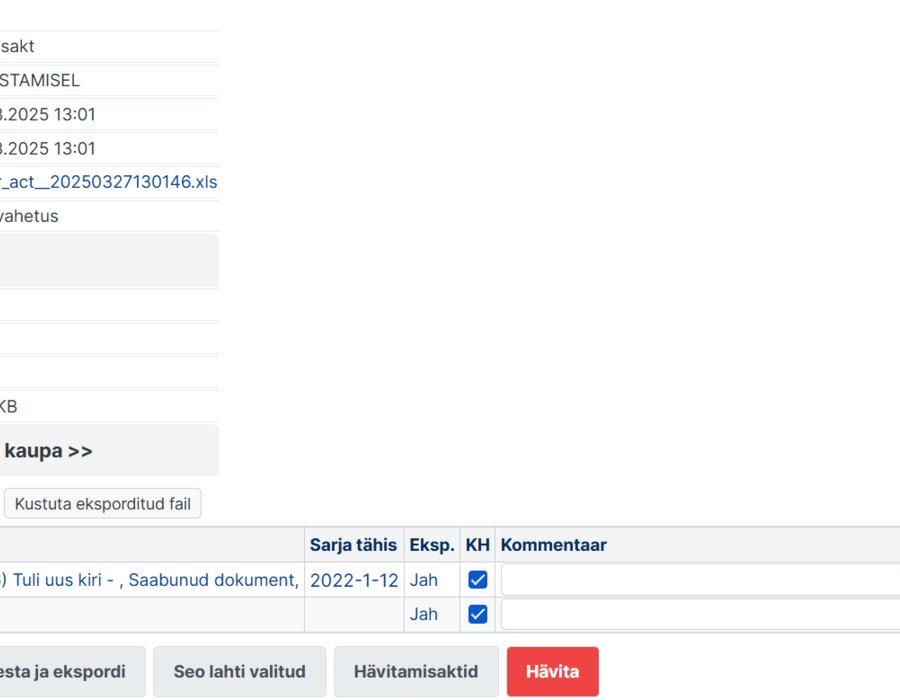Open Hävitamisaktid
The height and width of the screenshot is (700, 900).
coord(416,671)
